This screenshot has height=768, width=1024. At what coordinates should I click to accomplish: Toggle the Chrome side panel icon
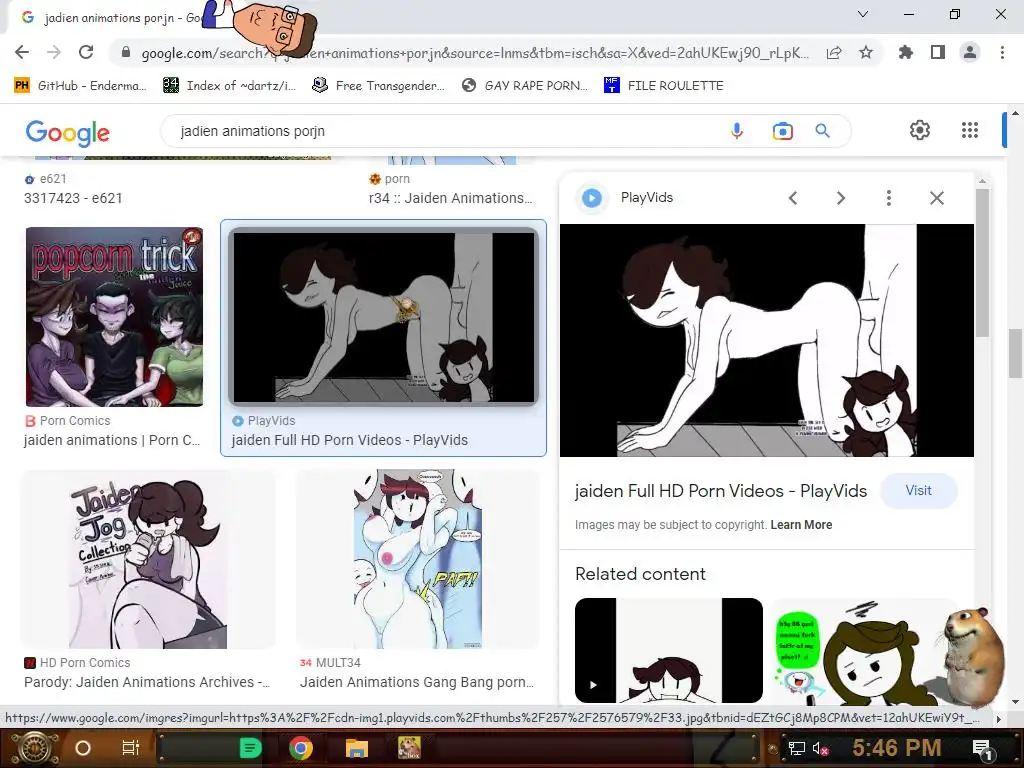coord(938,52)
